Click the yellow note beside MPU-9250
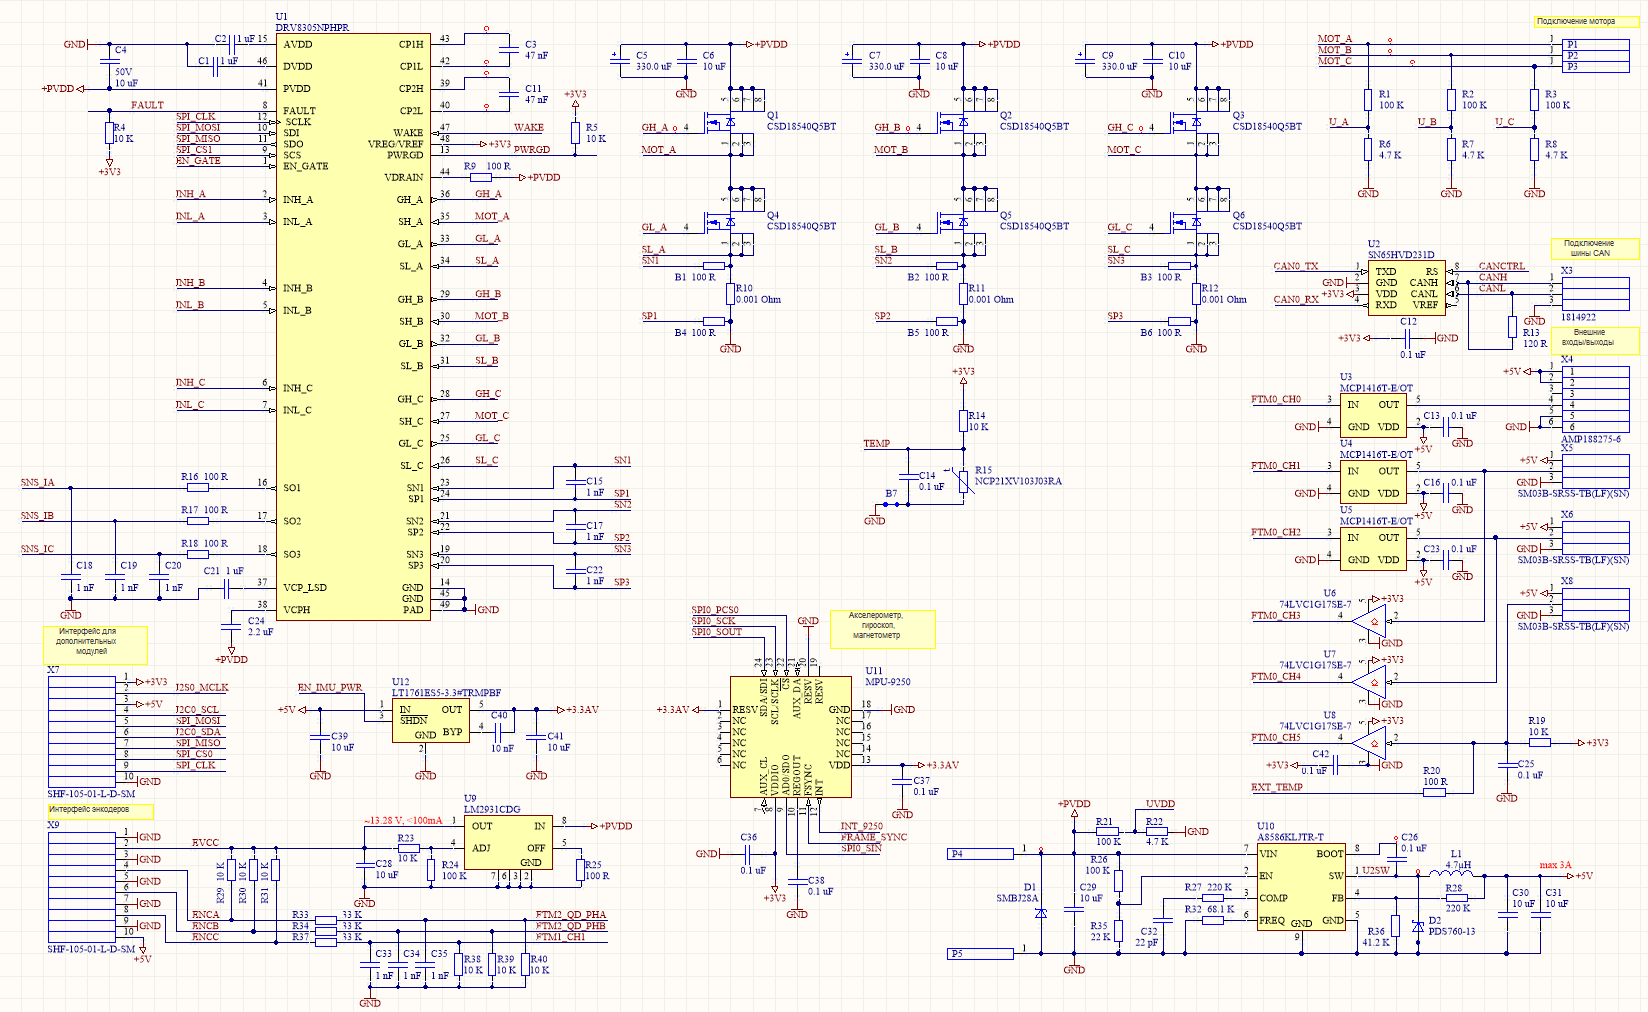This screenshot has height=1012, width=1648. point(882,629)
